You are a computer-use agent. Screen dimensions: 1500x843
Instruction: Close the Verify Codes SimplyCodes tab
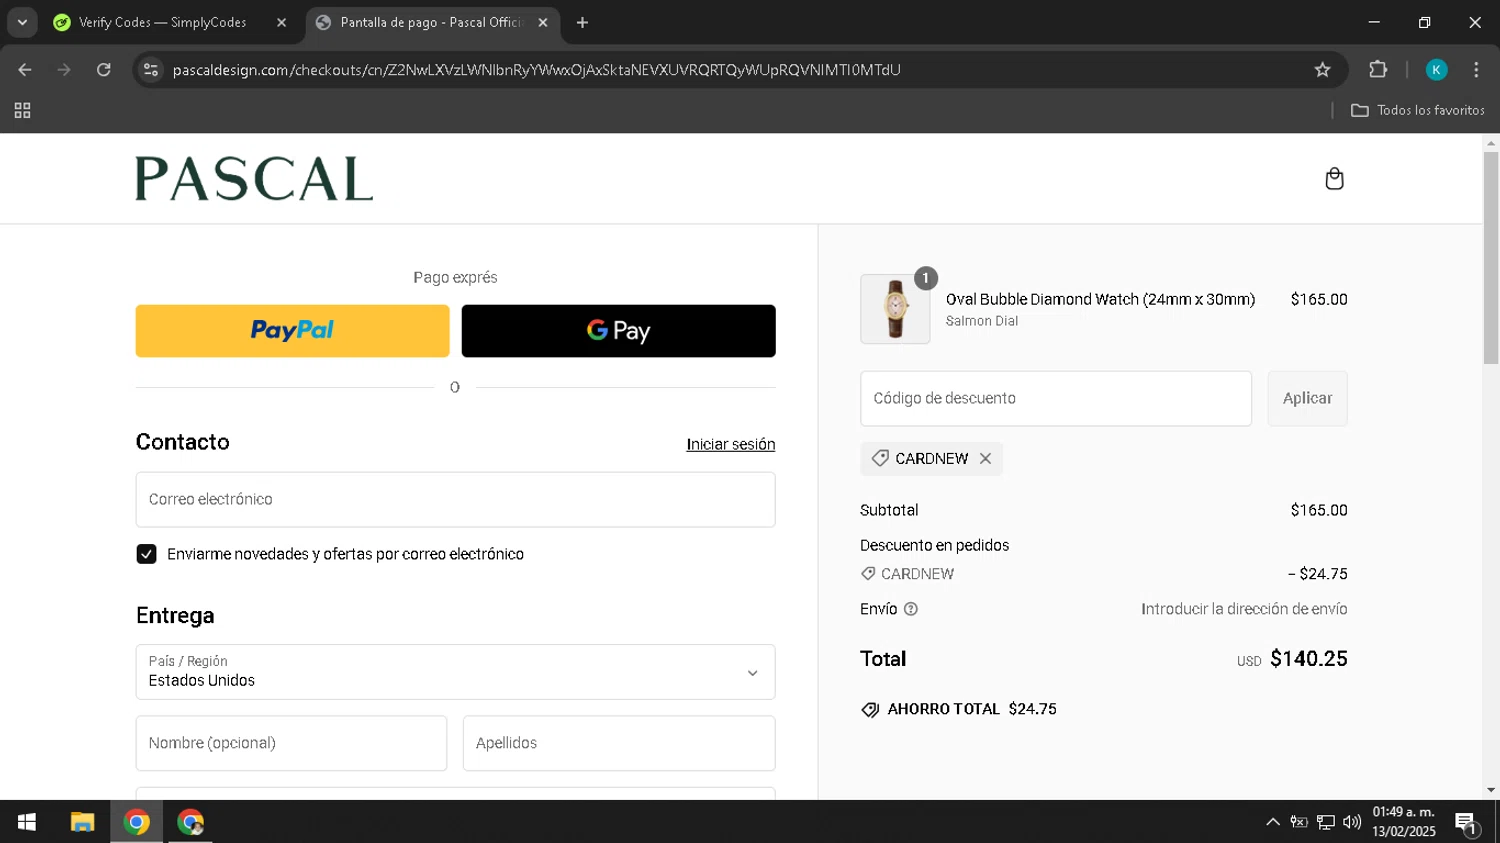pyautogui.click(x=281, y=22)
